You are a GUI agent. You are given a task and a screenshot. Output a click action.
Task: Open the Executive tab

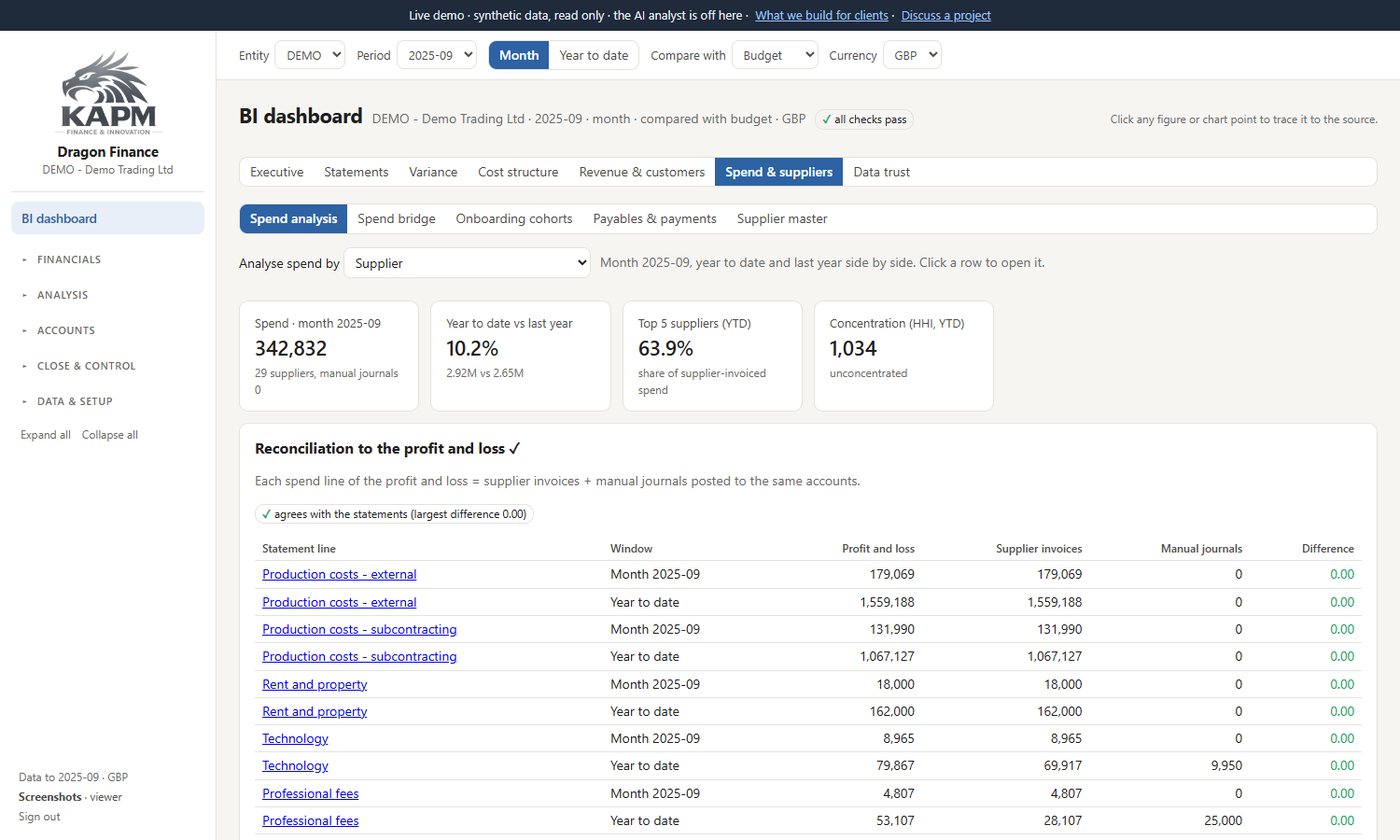pyautogui.click(x=277, y=172)
